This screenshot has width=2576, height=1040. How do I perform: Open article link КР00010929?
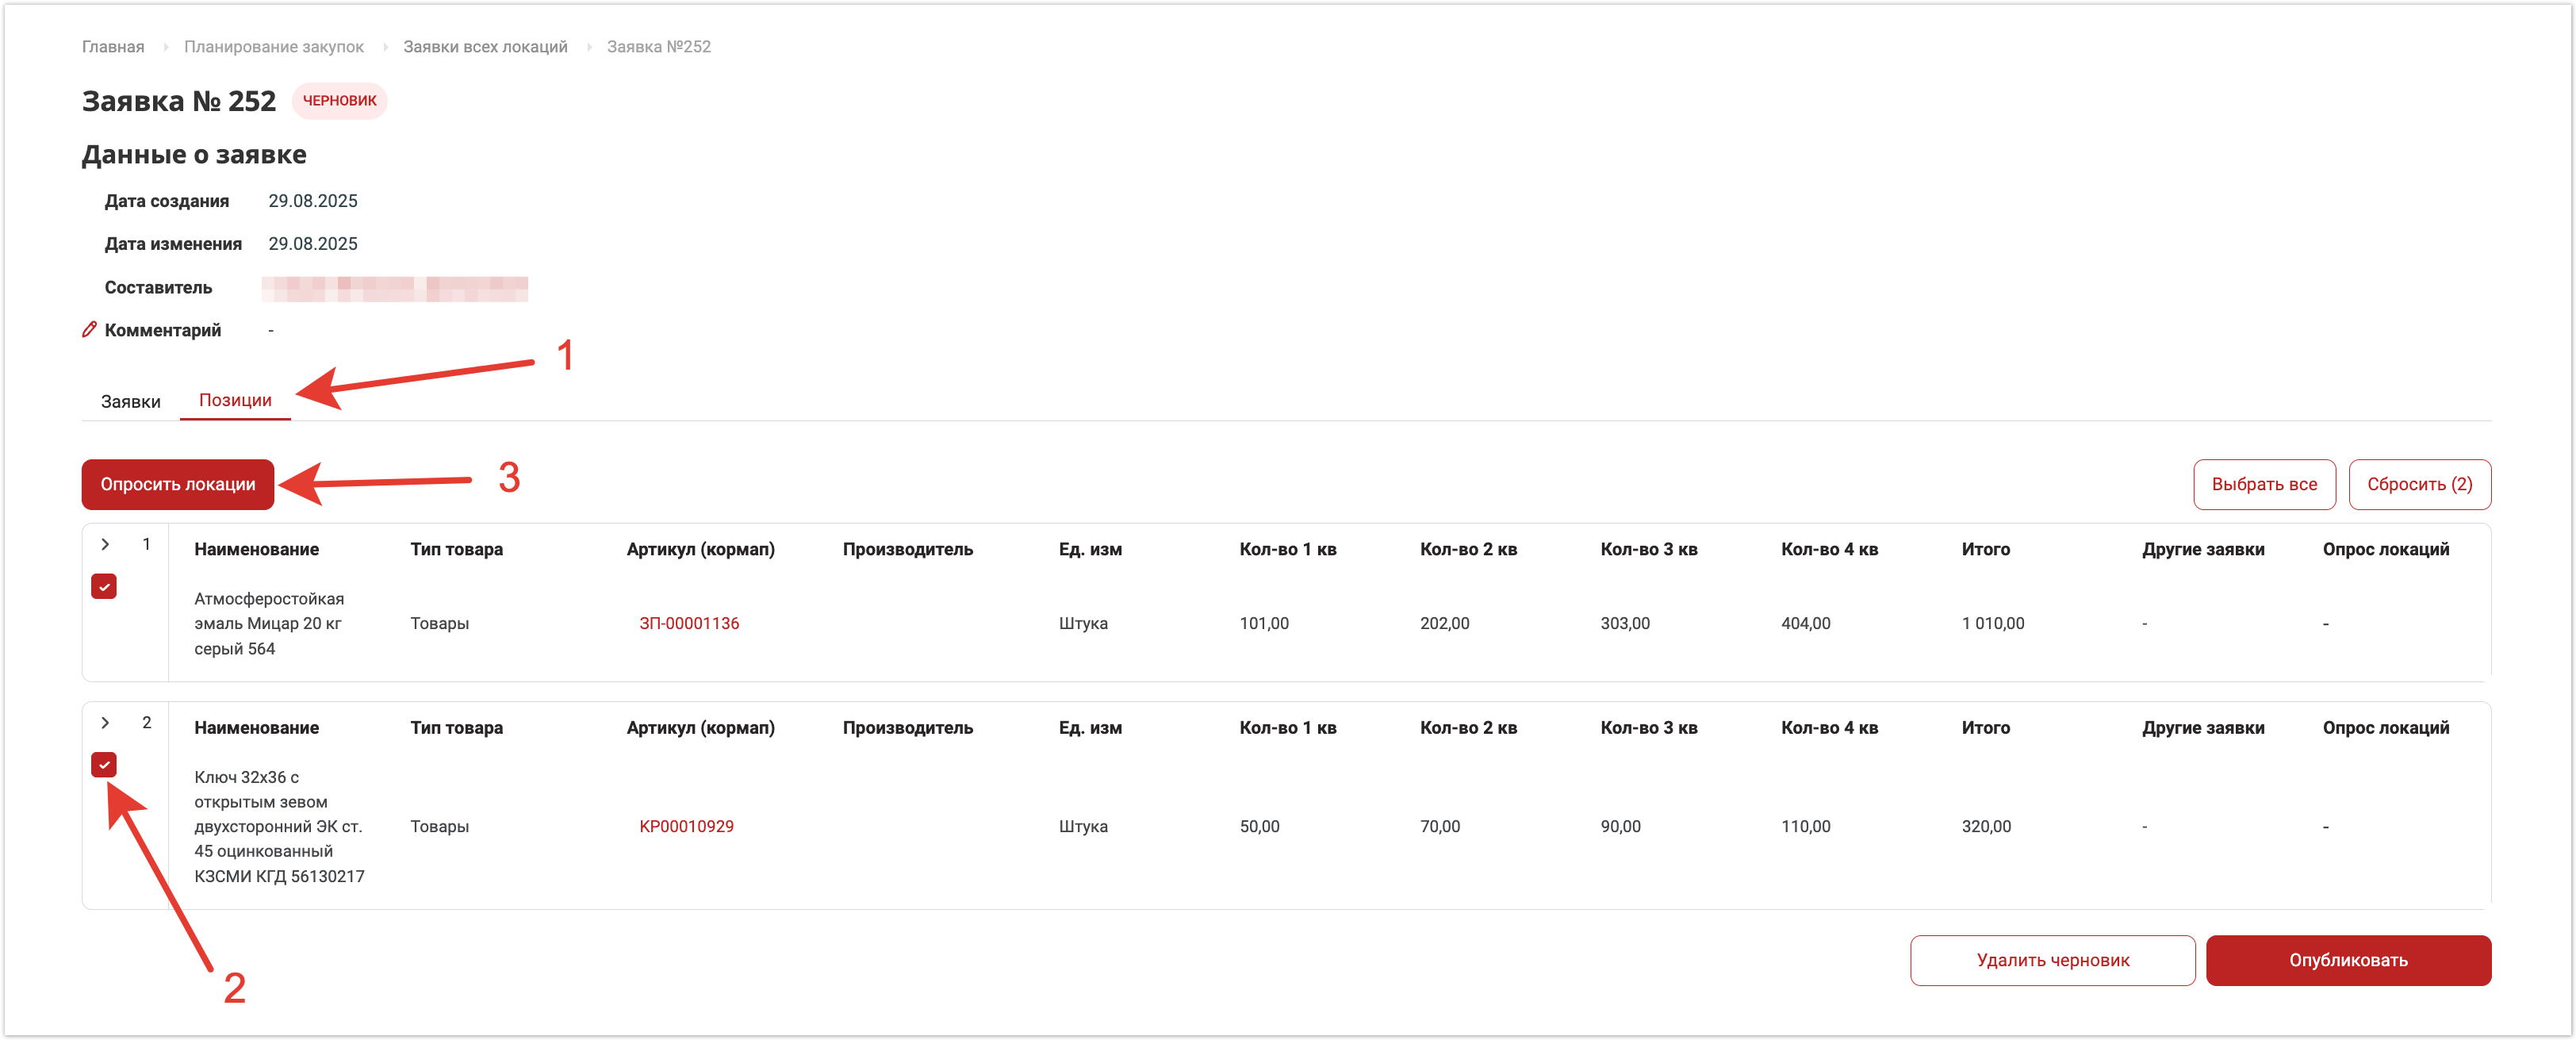[x=686, y=826]
